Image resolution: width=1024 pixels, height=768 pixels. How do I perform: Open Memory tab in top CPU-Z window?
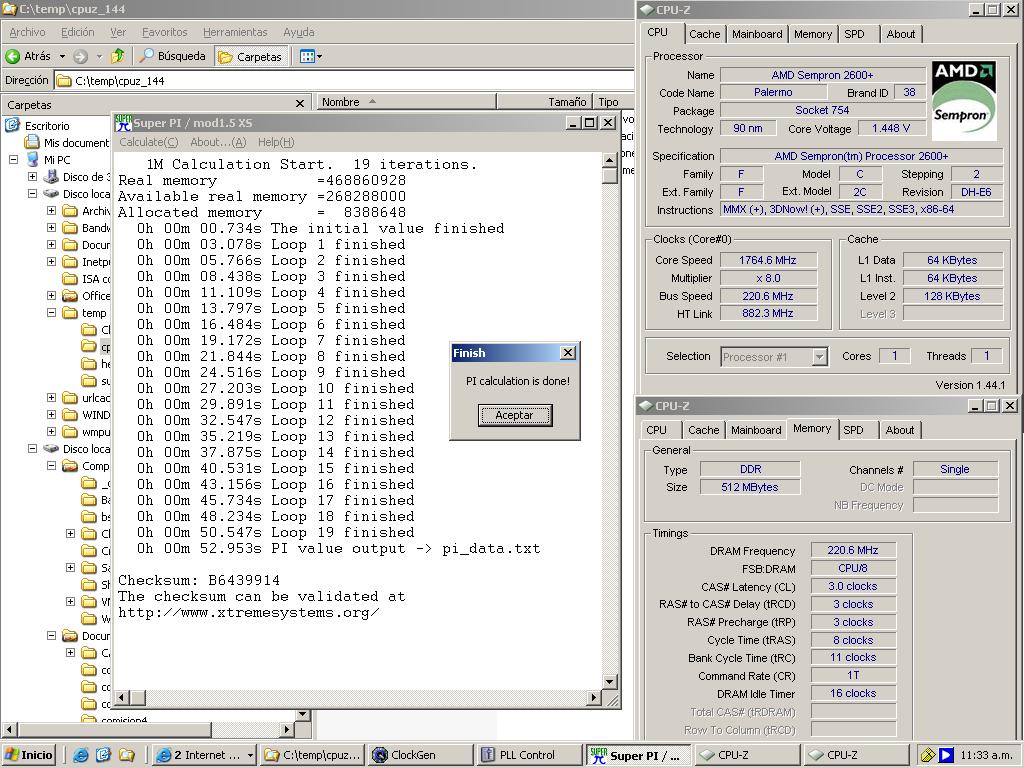(813, 34)
